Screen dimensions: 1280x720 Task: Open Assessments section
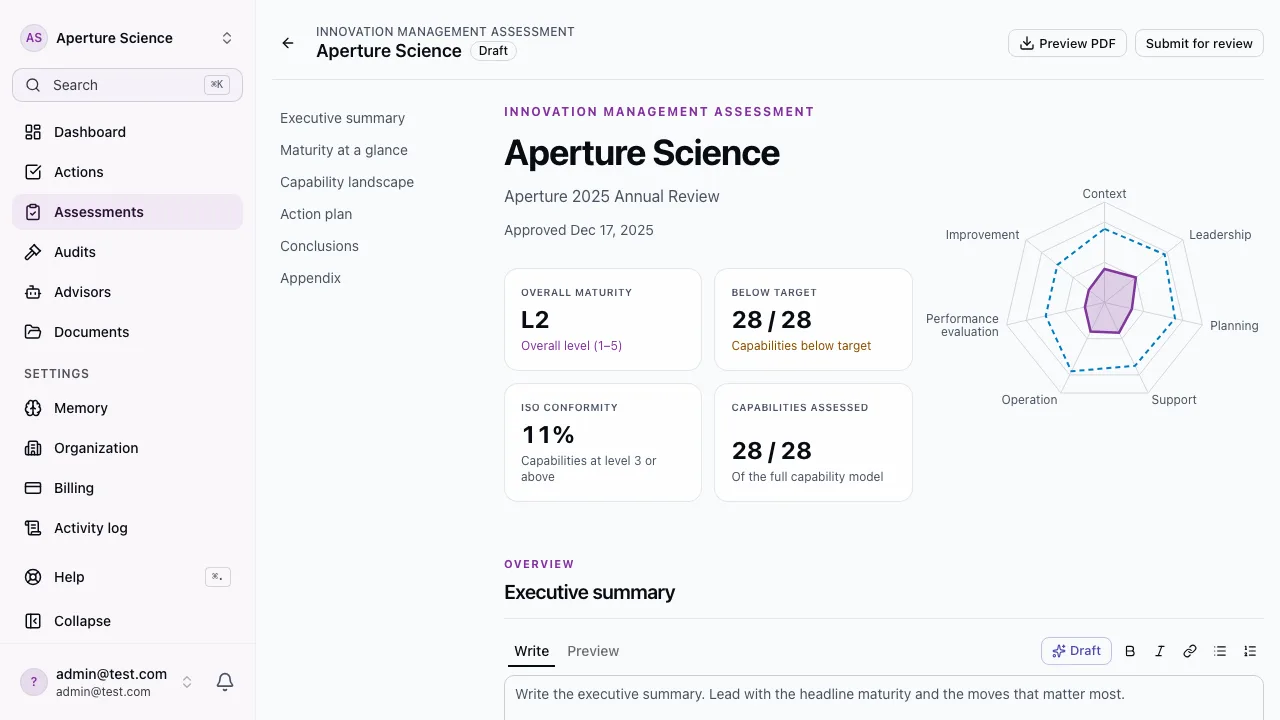click(127, 212)
